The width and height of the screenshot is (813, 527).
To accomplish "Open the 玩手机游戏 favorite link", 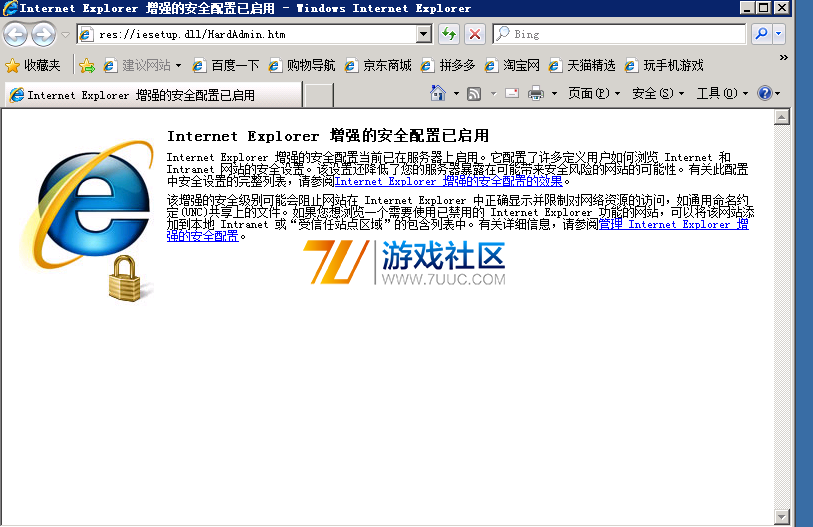I will coord(664,65).
